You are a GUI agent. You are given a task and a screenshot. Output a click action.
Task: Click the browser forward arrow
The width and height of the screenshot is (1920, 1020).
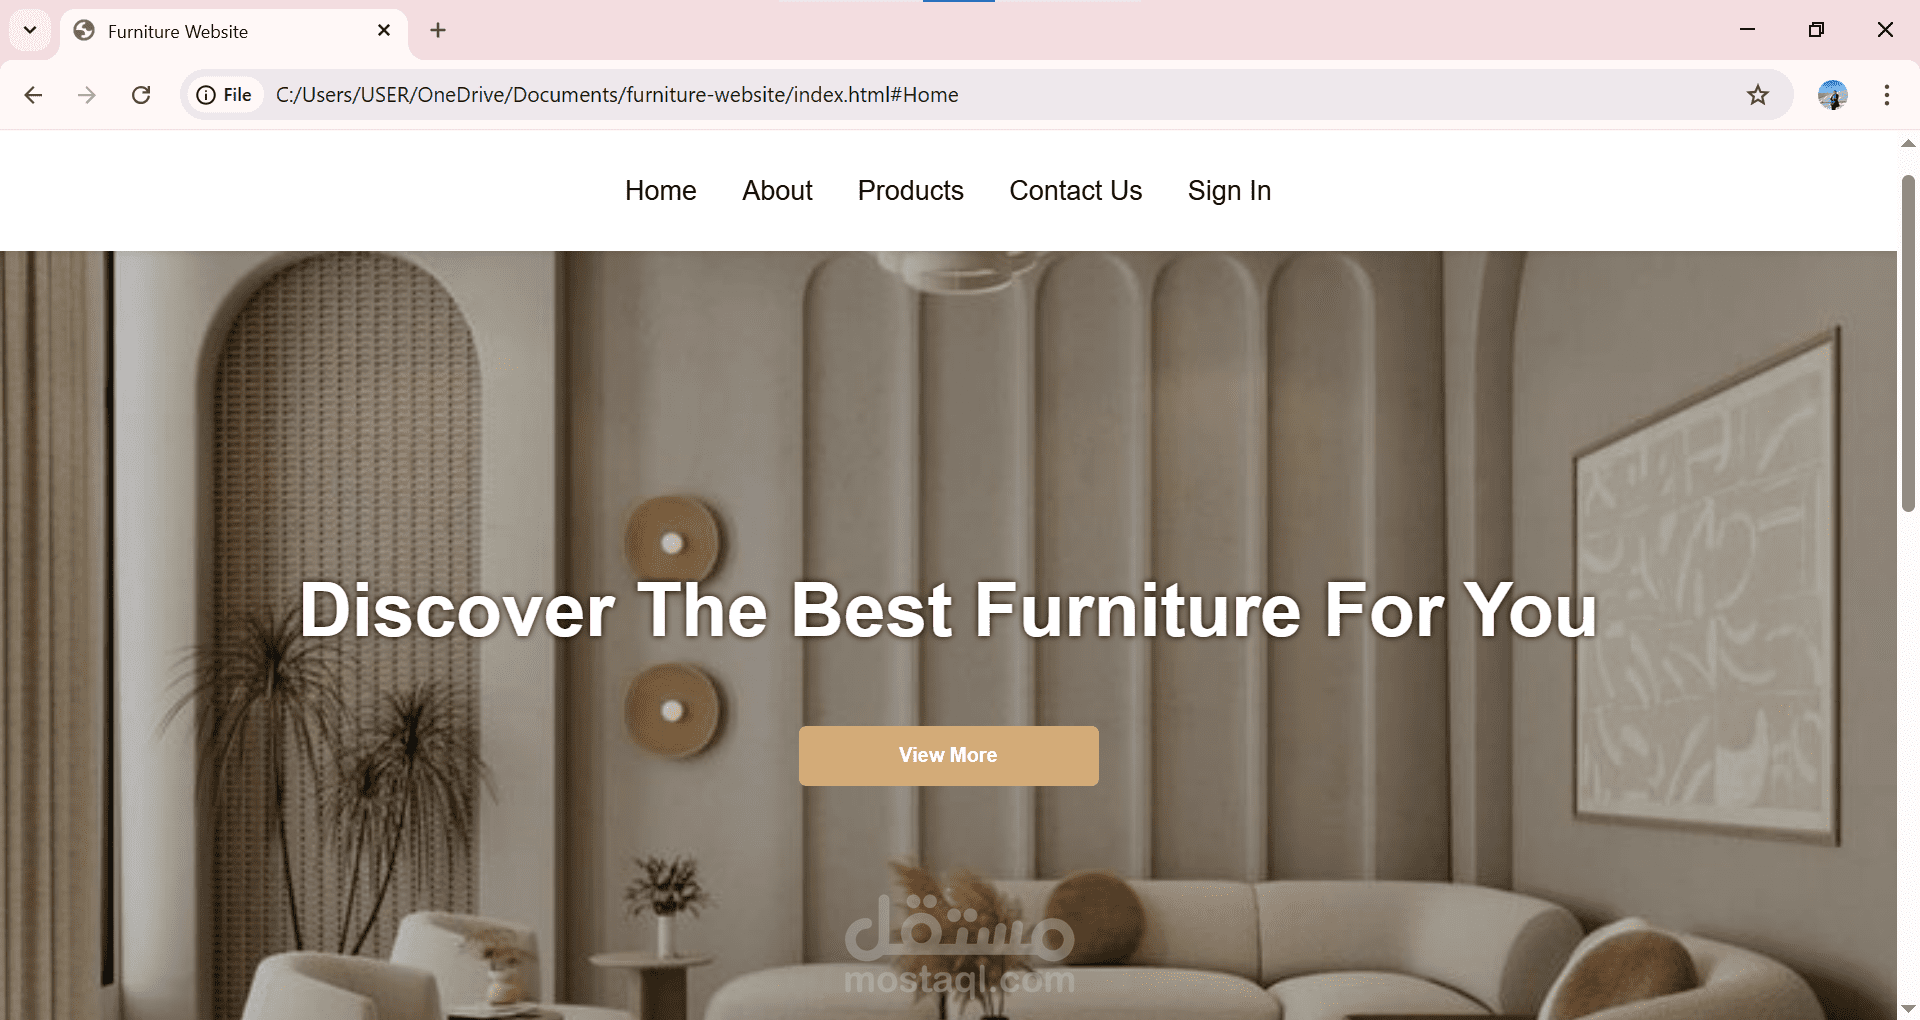(x=87, y=95)
